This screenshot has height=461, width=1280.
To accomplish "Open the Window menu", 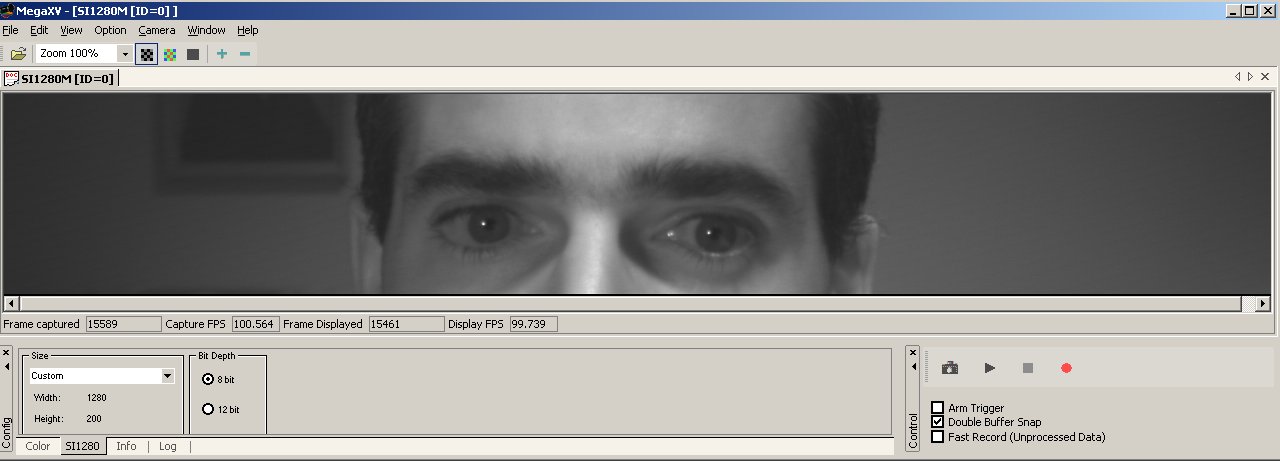I will [x=207, y=30].
